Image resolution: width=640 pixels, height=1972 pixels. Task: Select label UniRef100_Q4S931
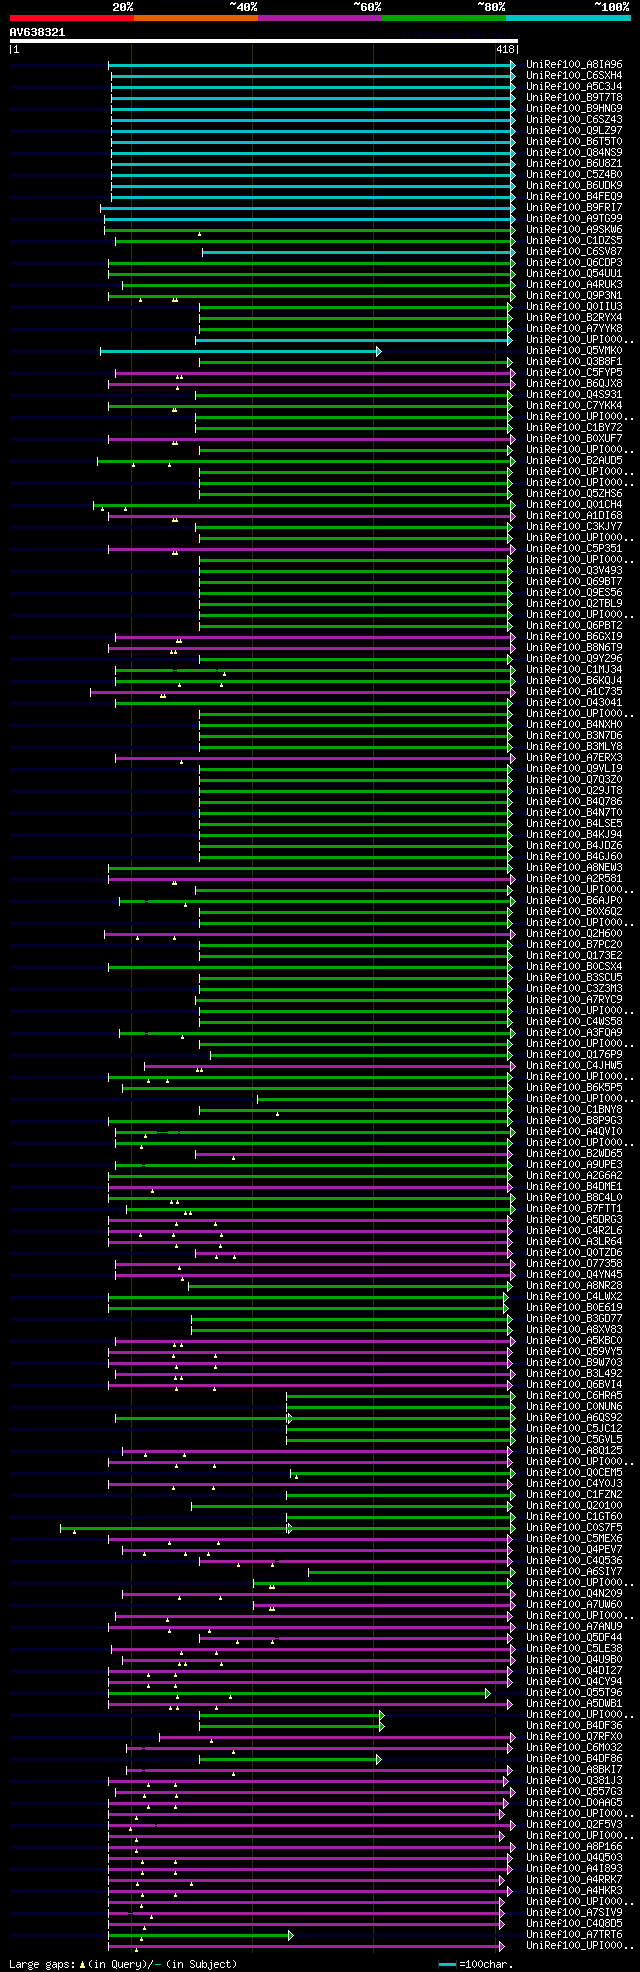(x=574, y=394)
